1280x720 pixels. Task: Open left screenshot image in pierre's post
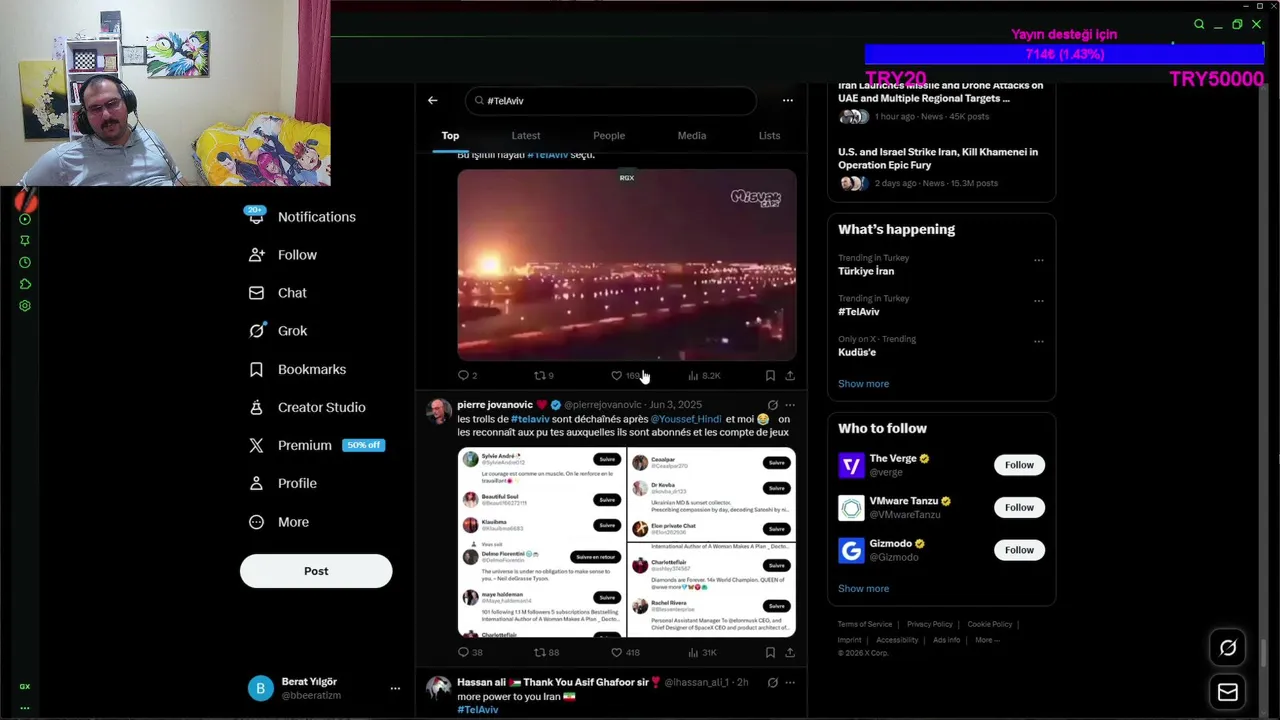coord(541,542)
